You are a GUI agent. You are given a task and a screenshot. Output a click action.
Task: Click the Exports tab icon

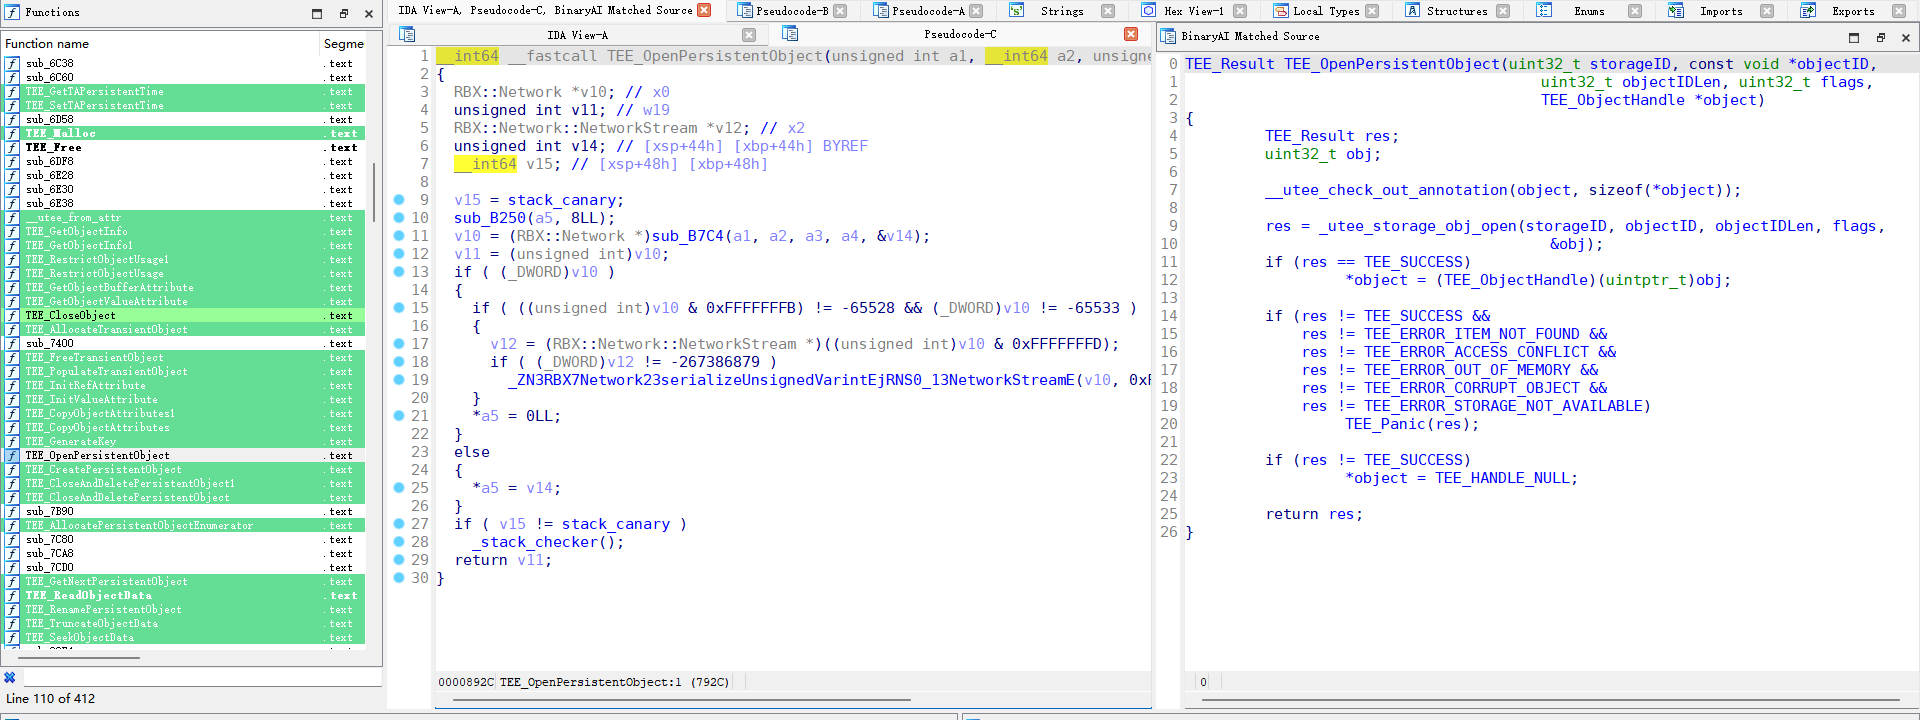[x=1808, y=11]
